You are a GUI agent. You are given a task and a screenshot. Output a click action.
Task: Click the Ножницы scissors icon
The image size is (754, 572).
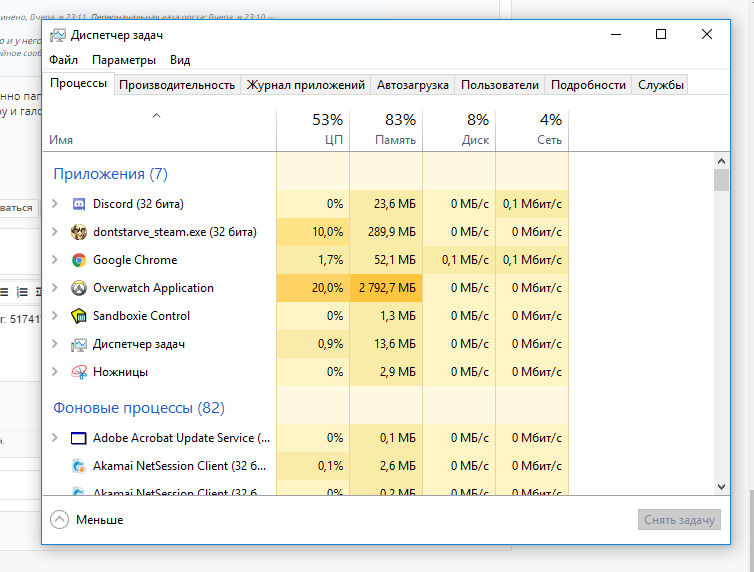(x=79, y=372)
